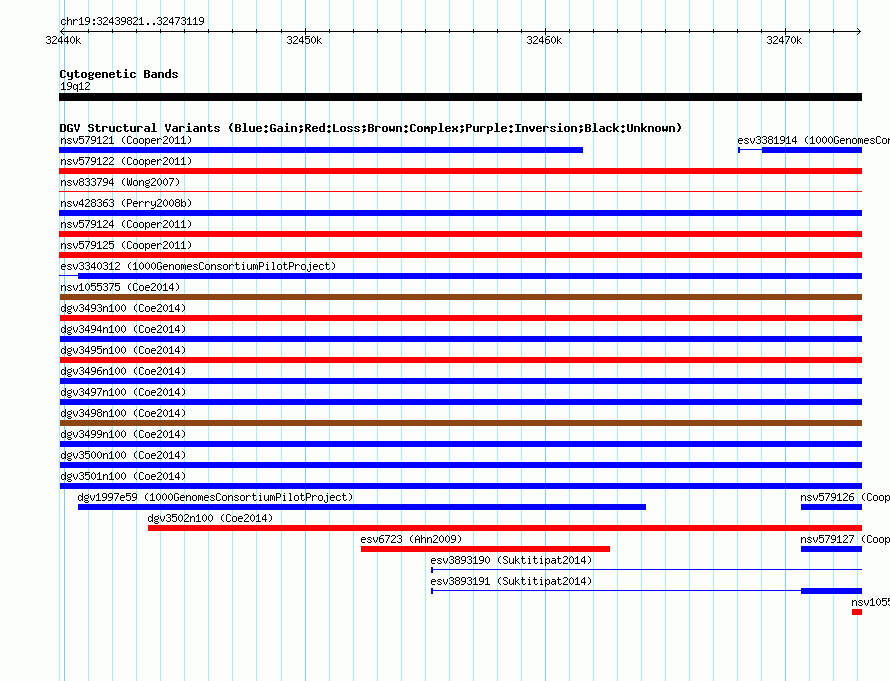Click the DGV Structural Variants track title
This screenshot has width=890, height=681.
371,128
